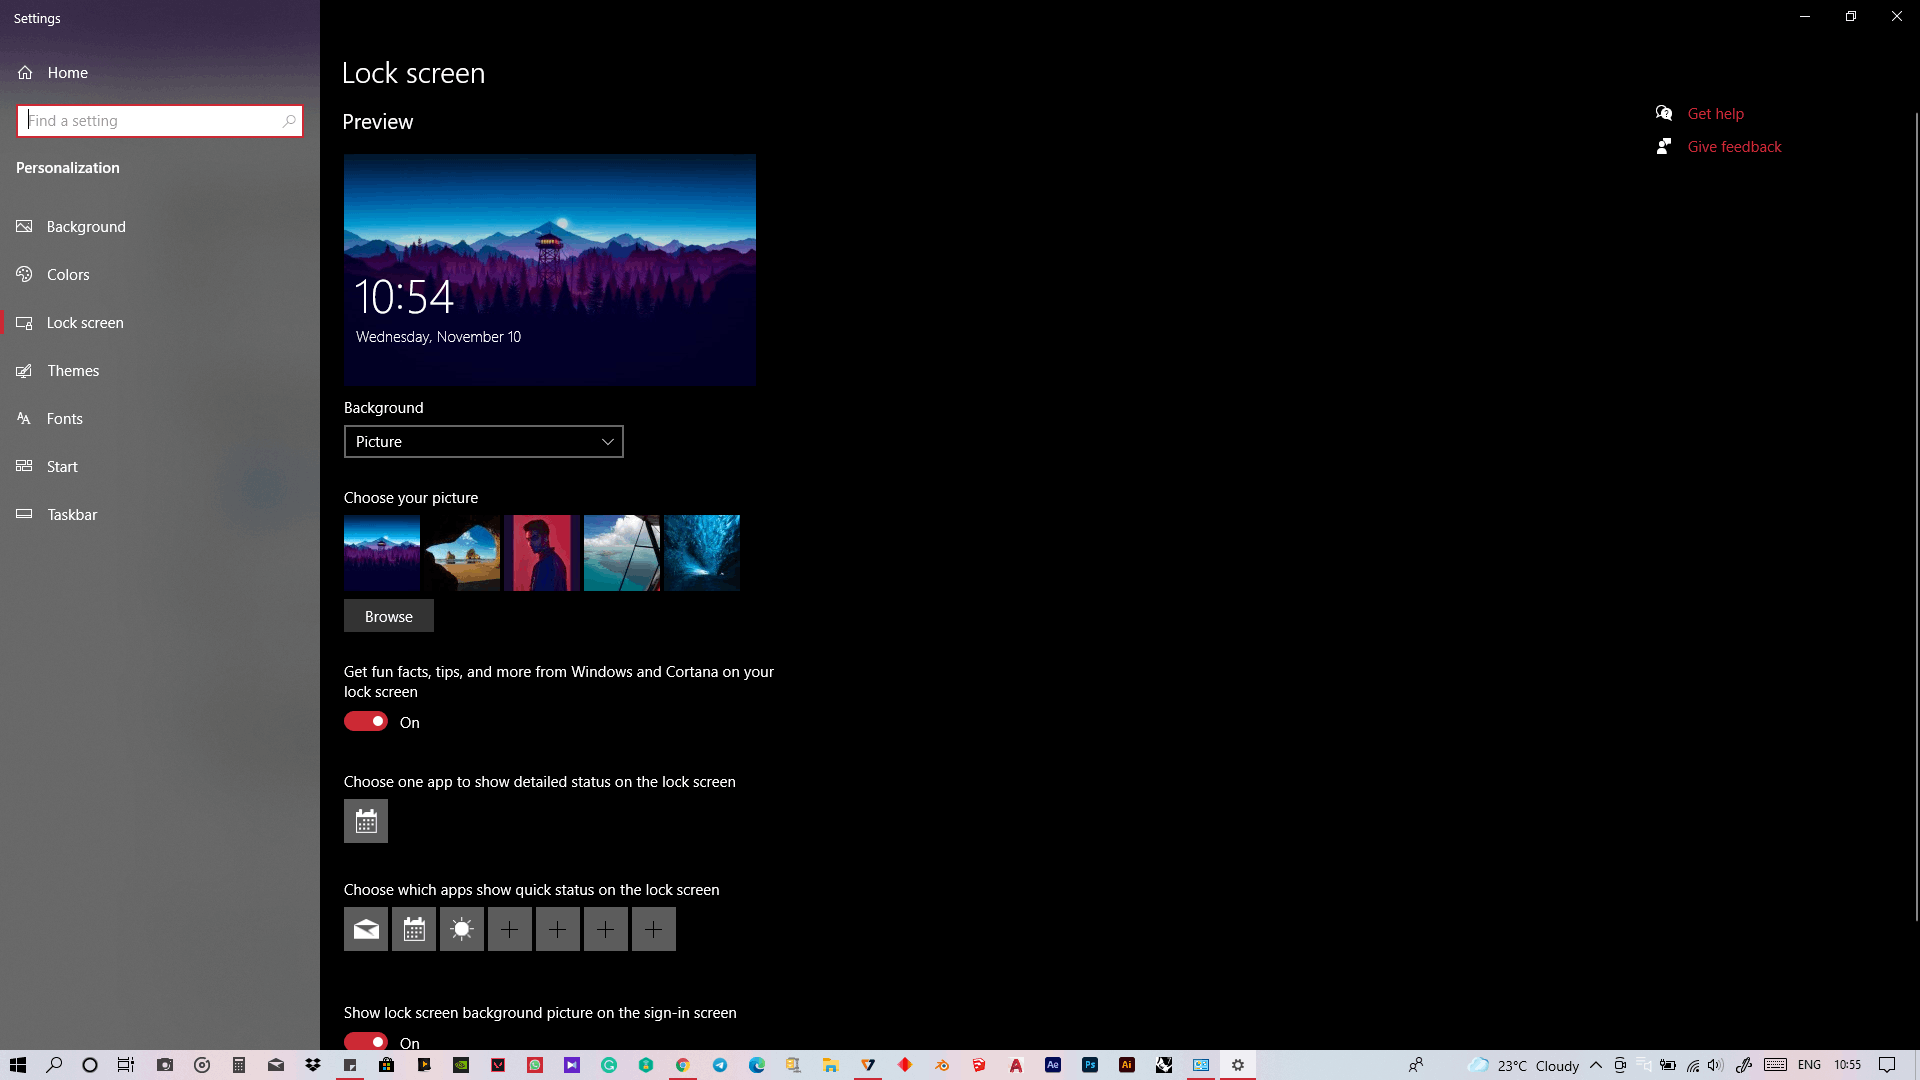
Task: Open the Background Picture dropdown
Action: point(484,442)
